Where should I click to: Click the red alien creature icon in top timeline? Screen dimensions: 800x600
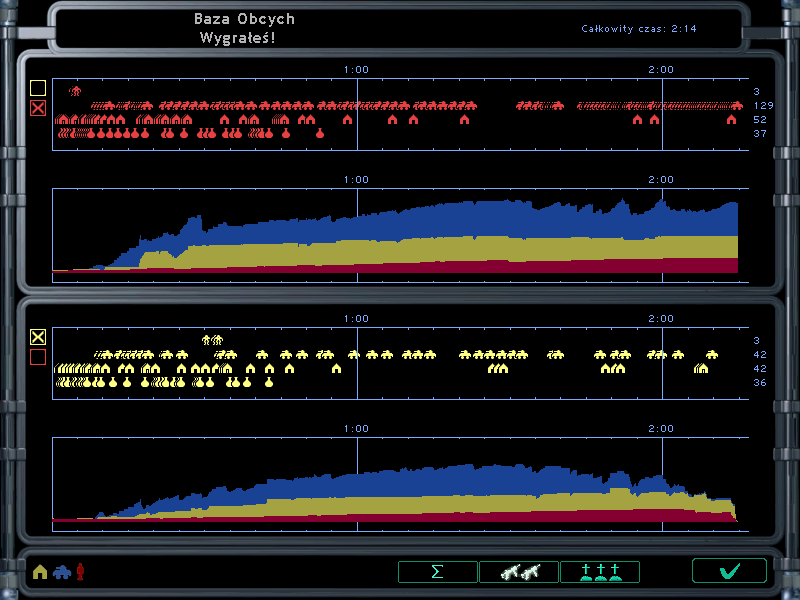click(x=75, y=91)
